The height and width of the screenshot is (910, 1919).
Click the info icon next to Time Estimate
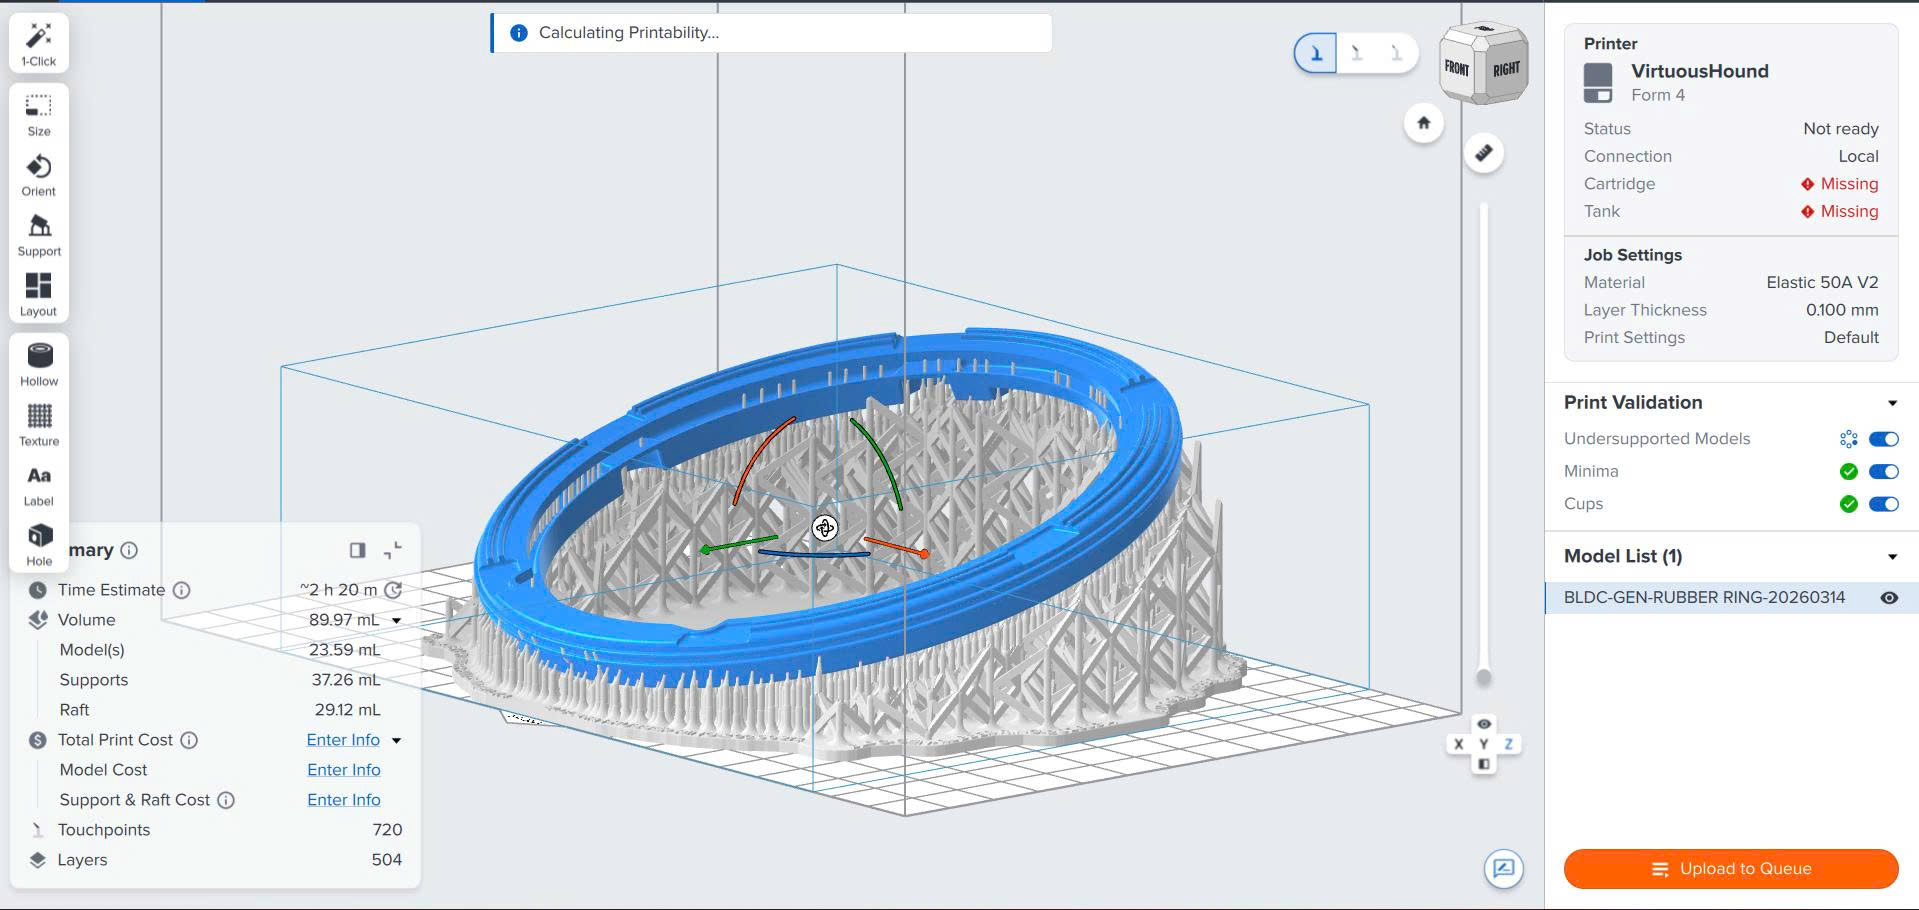181,590
